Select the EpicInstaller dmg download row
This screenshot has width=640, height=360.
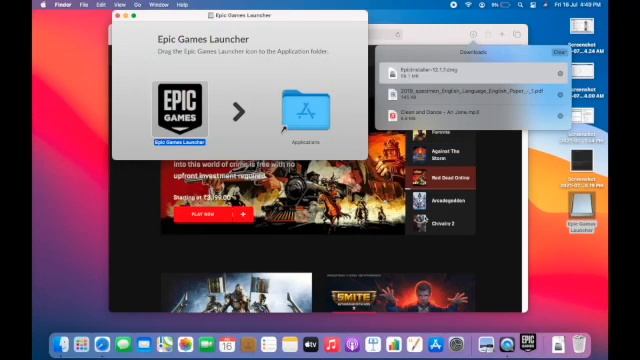pos(473,73)
